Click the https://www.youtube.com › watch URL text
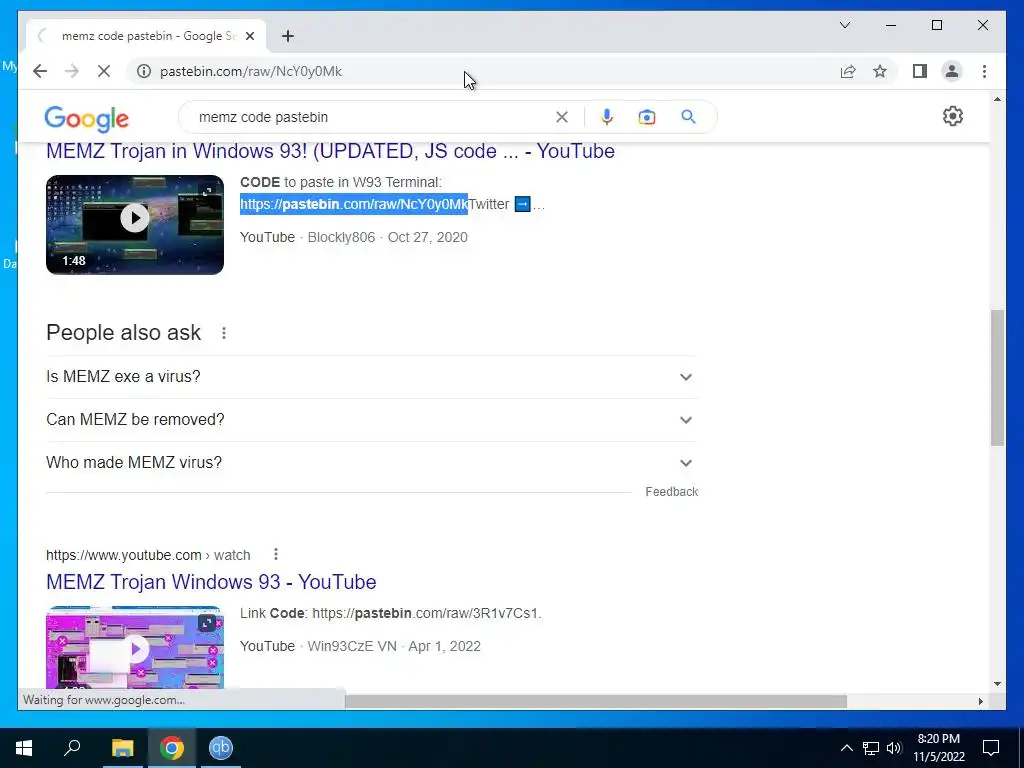The width and height of the screenshot is (1024, 768). click(x=148, y=555)
